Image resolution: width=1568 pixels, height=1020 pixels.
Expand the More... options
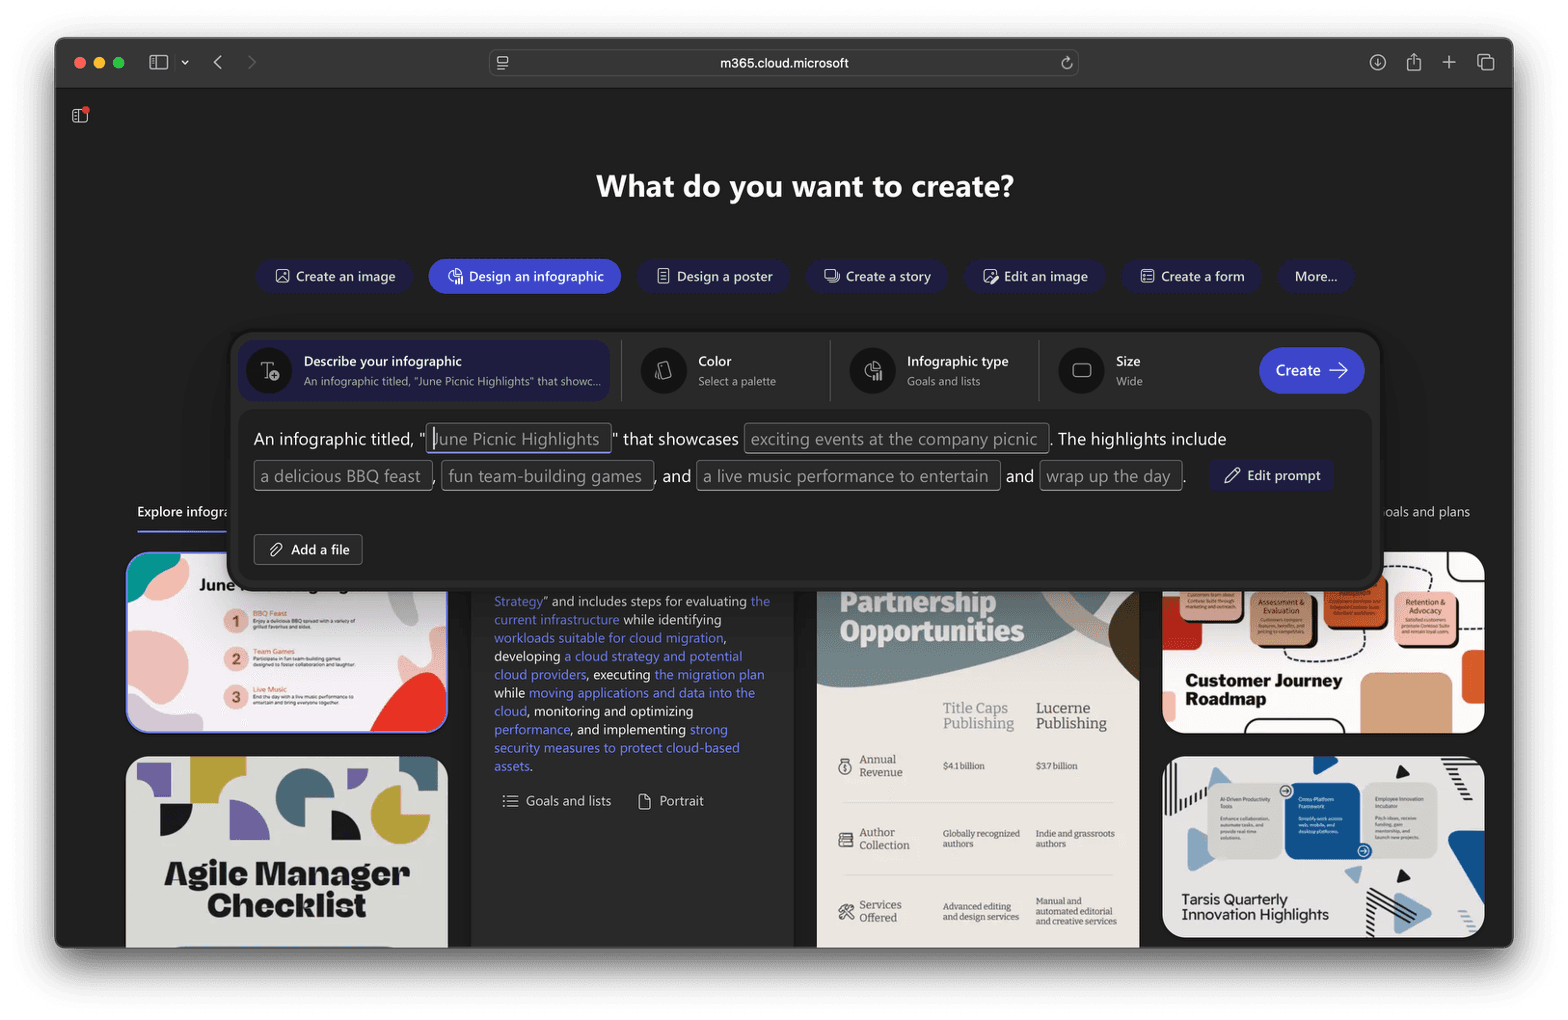(x=1315, y=277)
